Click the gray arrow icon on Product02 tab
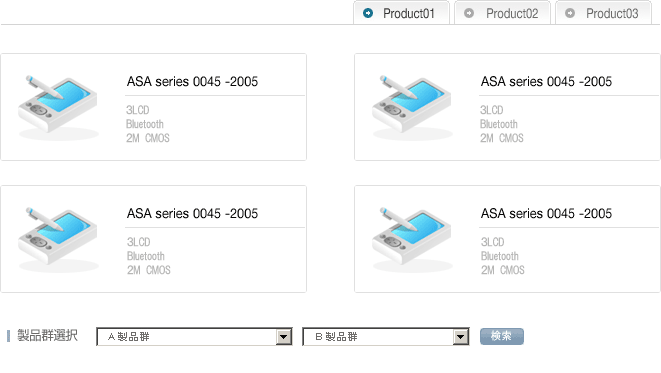 click(469, 13)
